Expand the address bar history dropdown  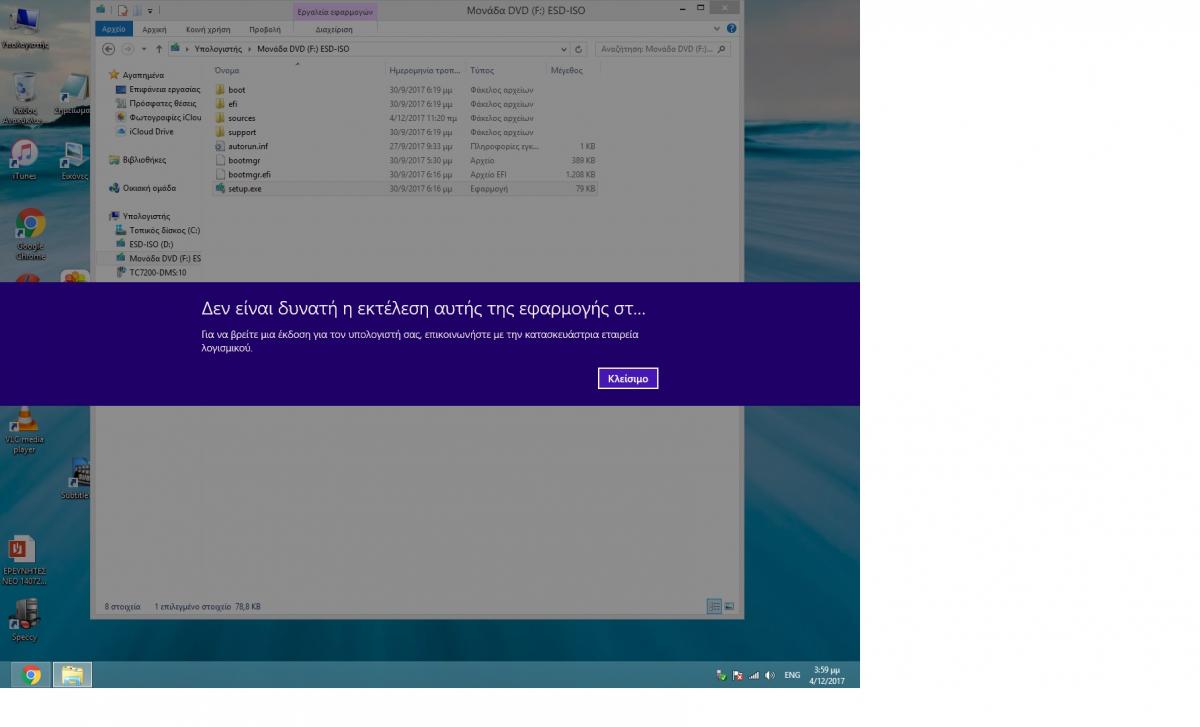[x=564, y=49]
